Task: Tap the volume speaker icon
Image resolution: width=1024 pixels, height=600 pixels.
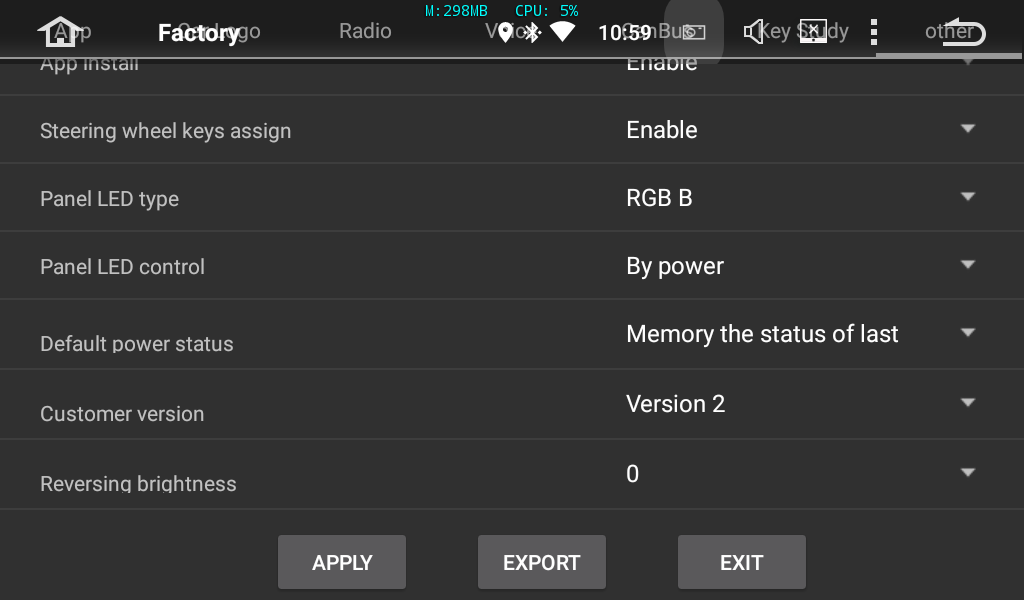Action: [753, 32]
